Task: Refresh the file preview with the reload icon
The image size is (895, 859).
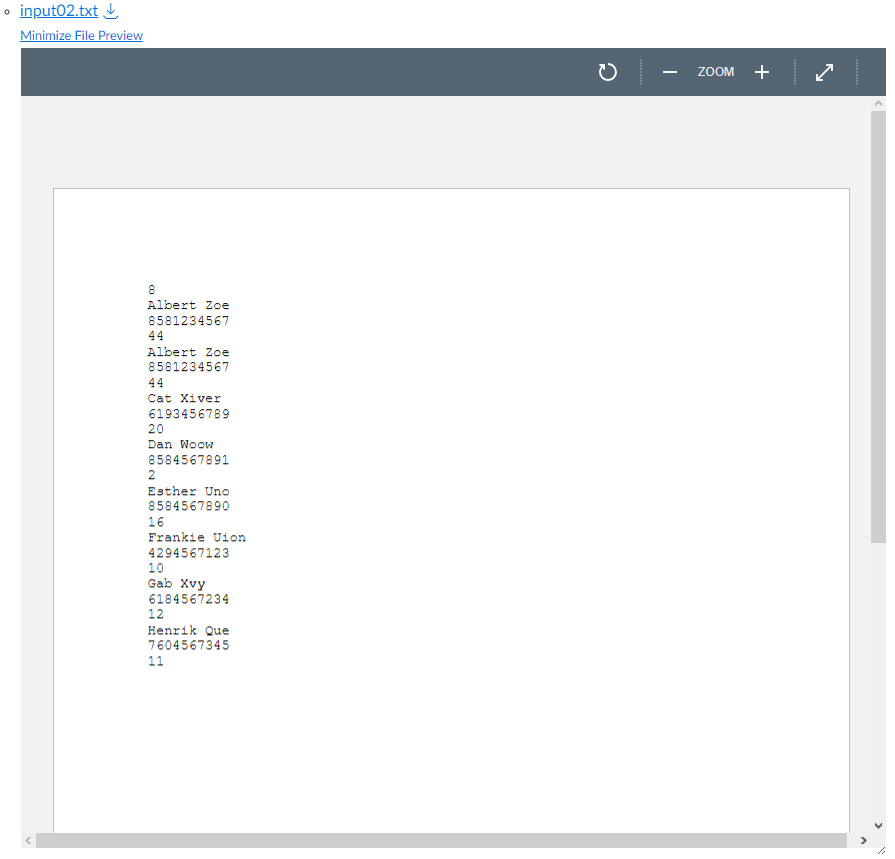Action: click(x=607, y=71)
